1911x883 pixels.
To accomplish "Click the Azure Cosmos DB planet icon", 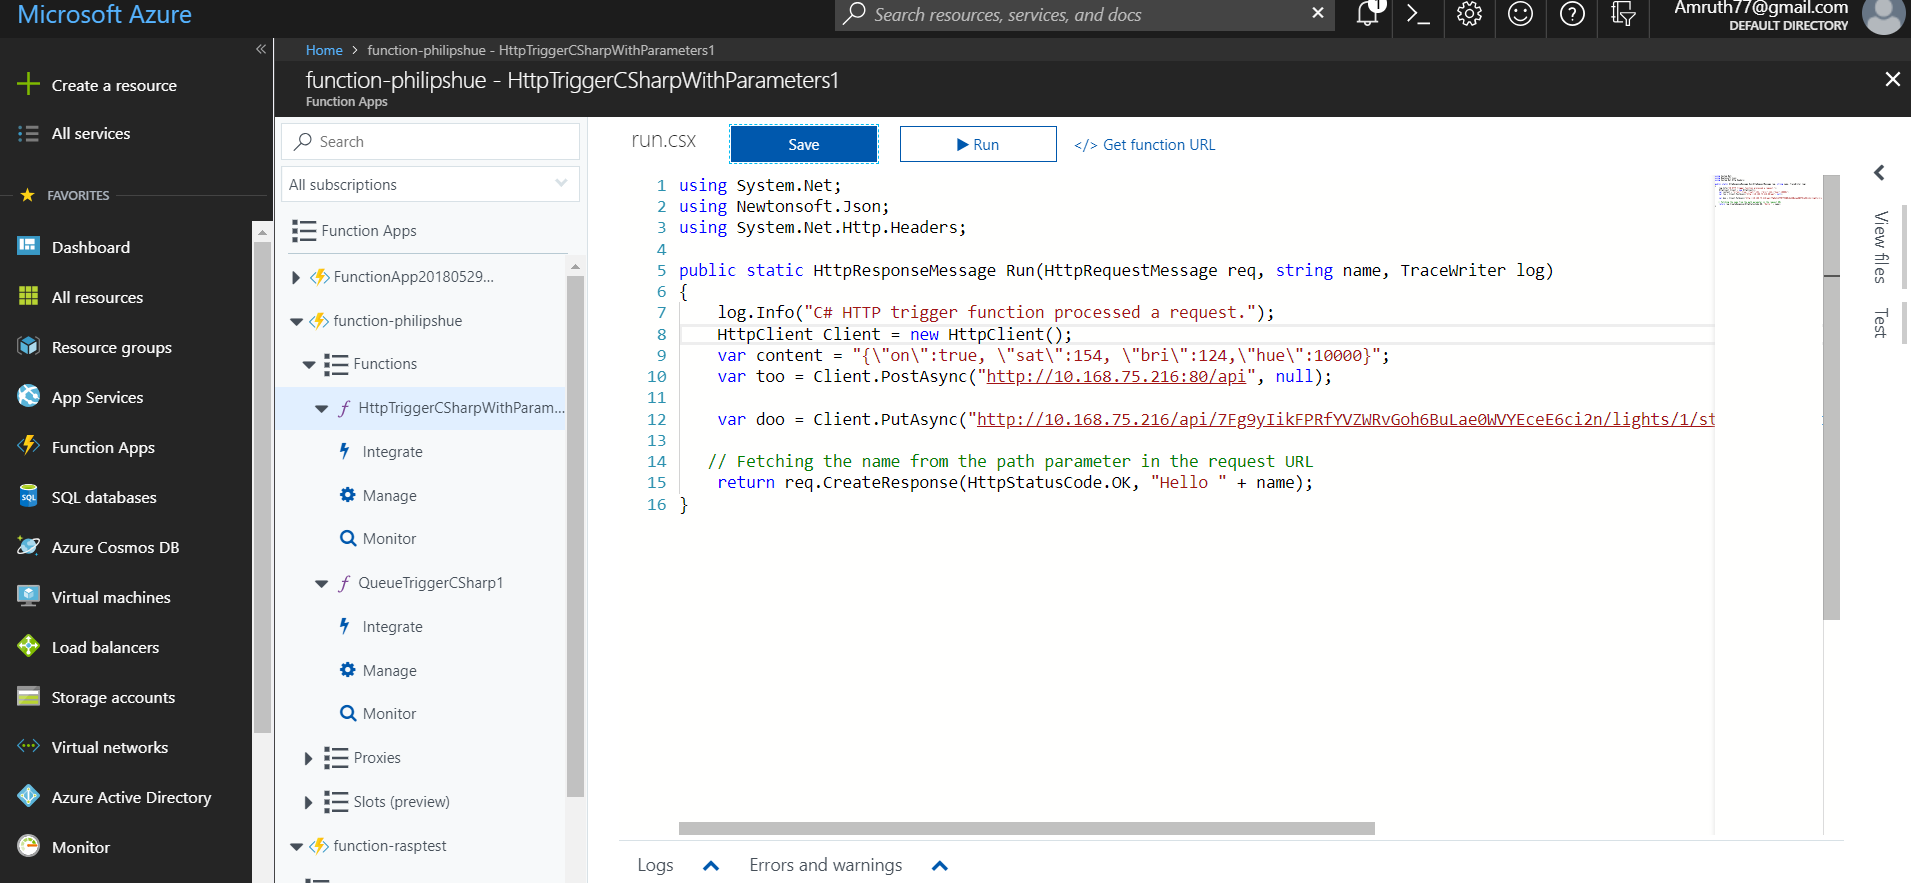I will (x=28, y=546).
